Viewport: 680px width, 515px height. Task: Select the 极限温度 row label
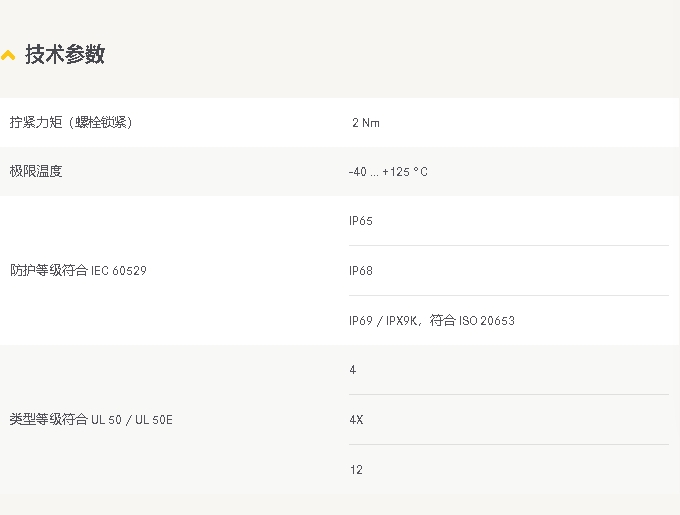pyautogui.click(x=36, y=171)
